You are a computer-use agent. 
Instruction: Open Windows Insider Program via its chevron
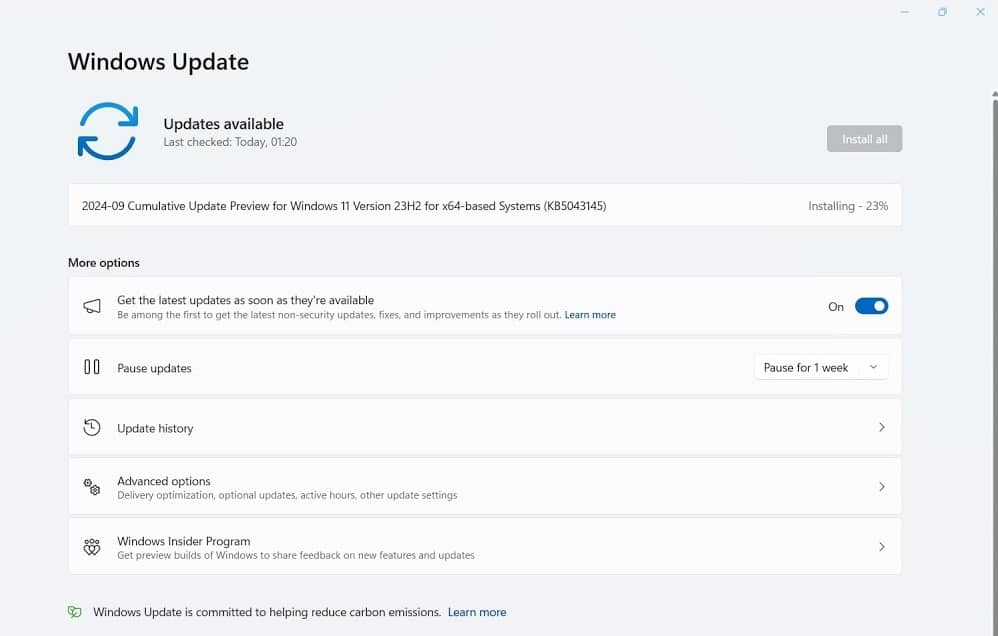pos(882,547)
